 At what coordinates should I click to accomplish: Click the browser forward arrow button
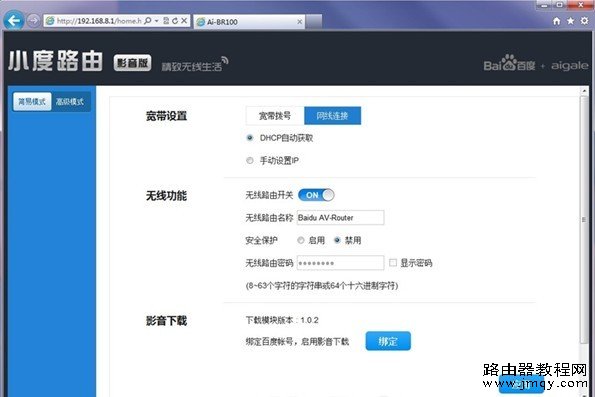click(x=33, y=20)
